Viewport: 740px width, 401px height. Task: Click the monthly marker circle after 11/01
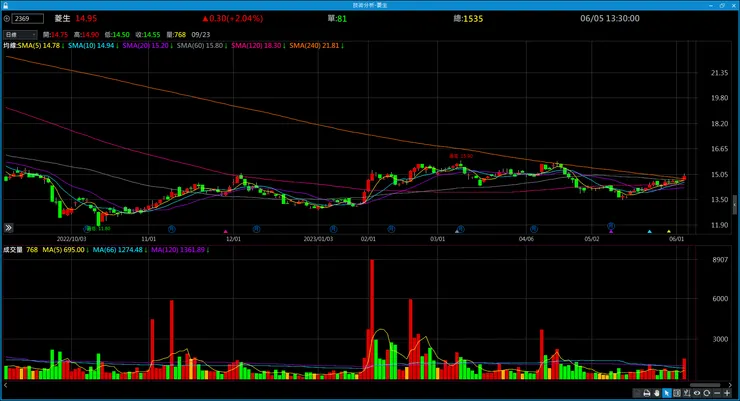pyautogui.click(x=172, y=229)
